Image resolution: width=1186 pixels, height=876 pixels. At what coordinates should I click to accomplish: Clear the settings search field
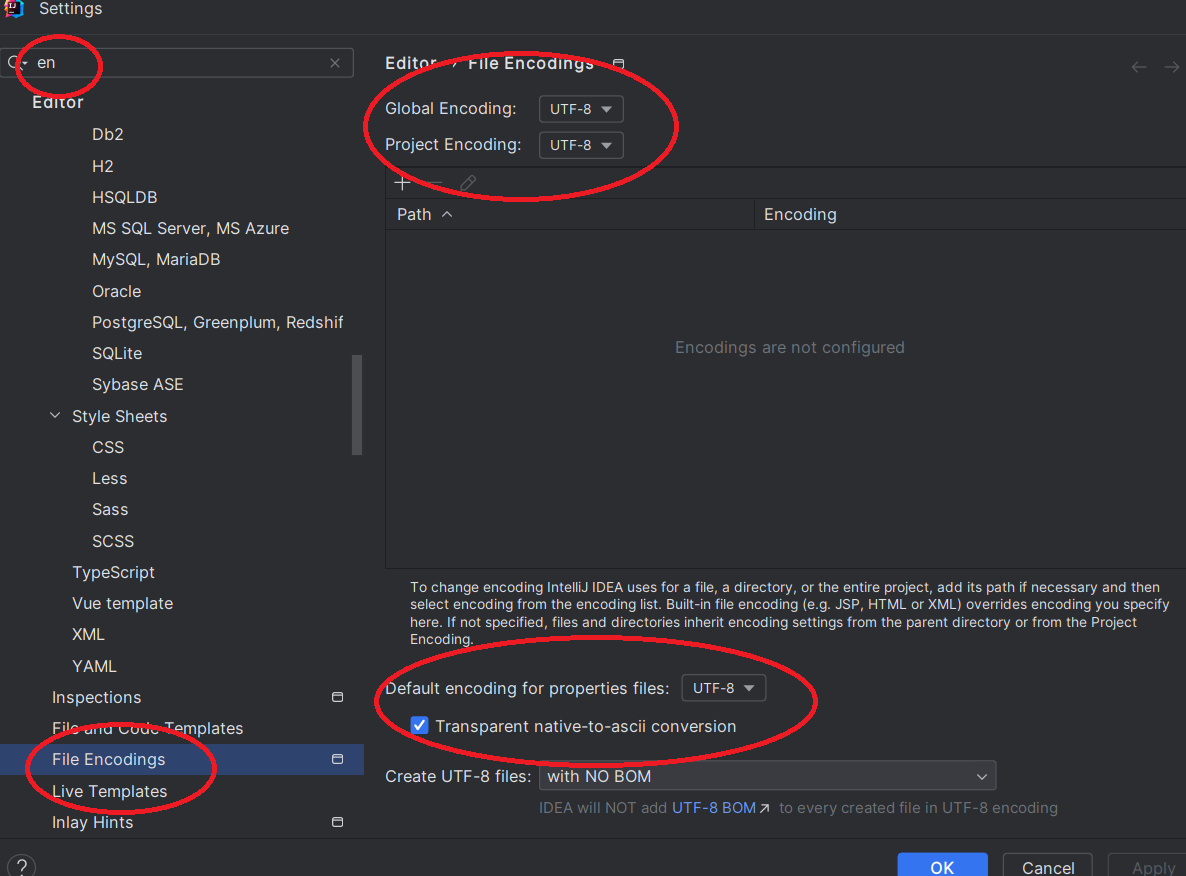(x=335, y=63)
